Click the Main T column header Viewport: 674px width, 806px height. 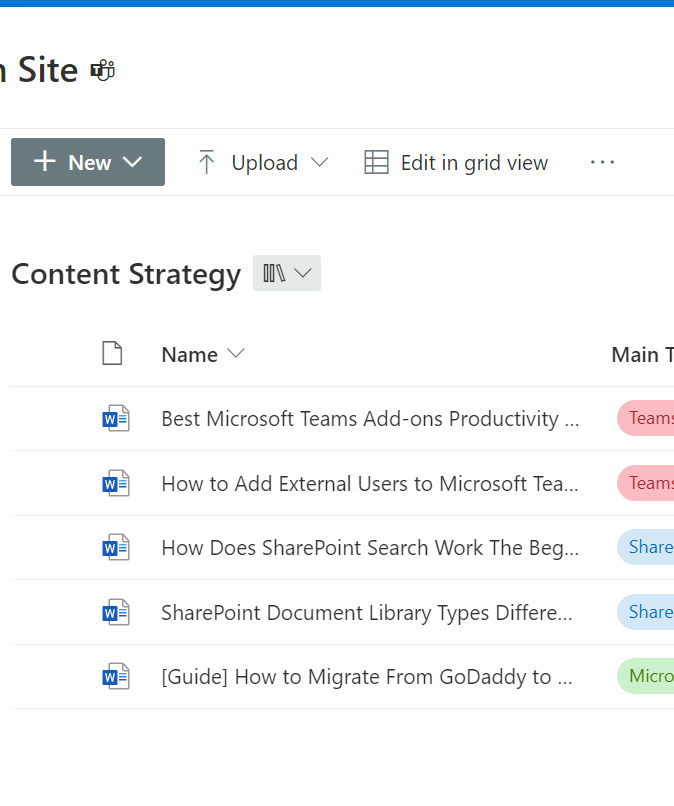point(643,355)
